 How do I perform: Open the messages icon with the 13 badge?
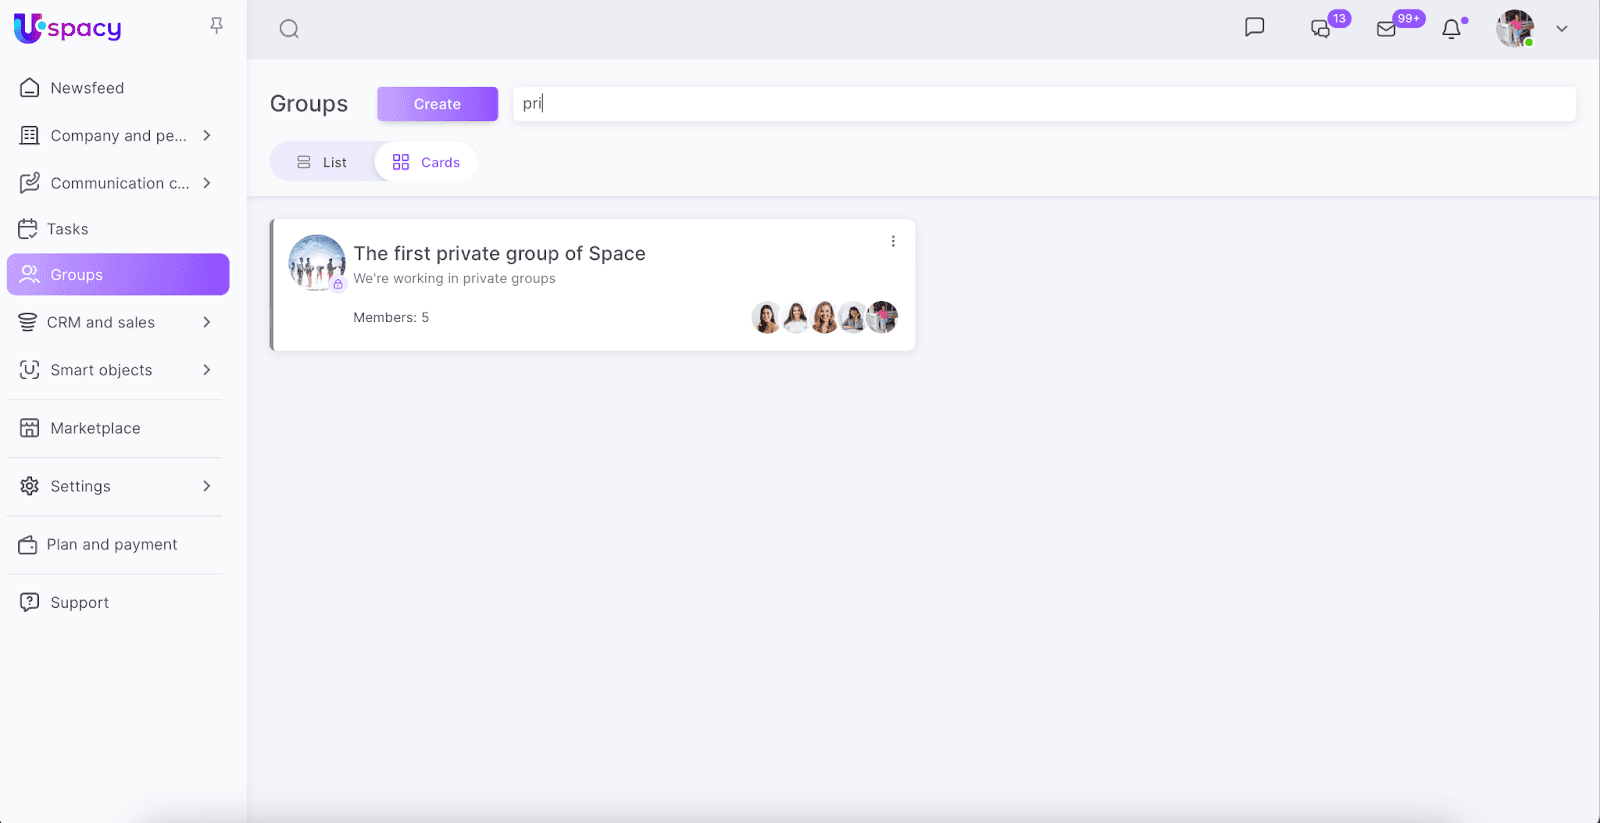coord(1321,29)
